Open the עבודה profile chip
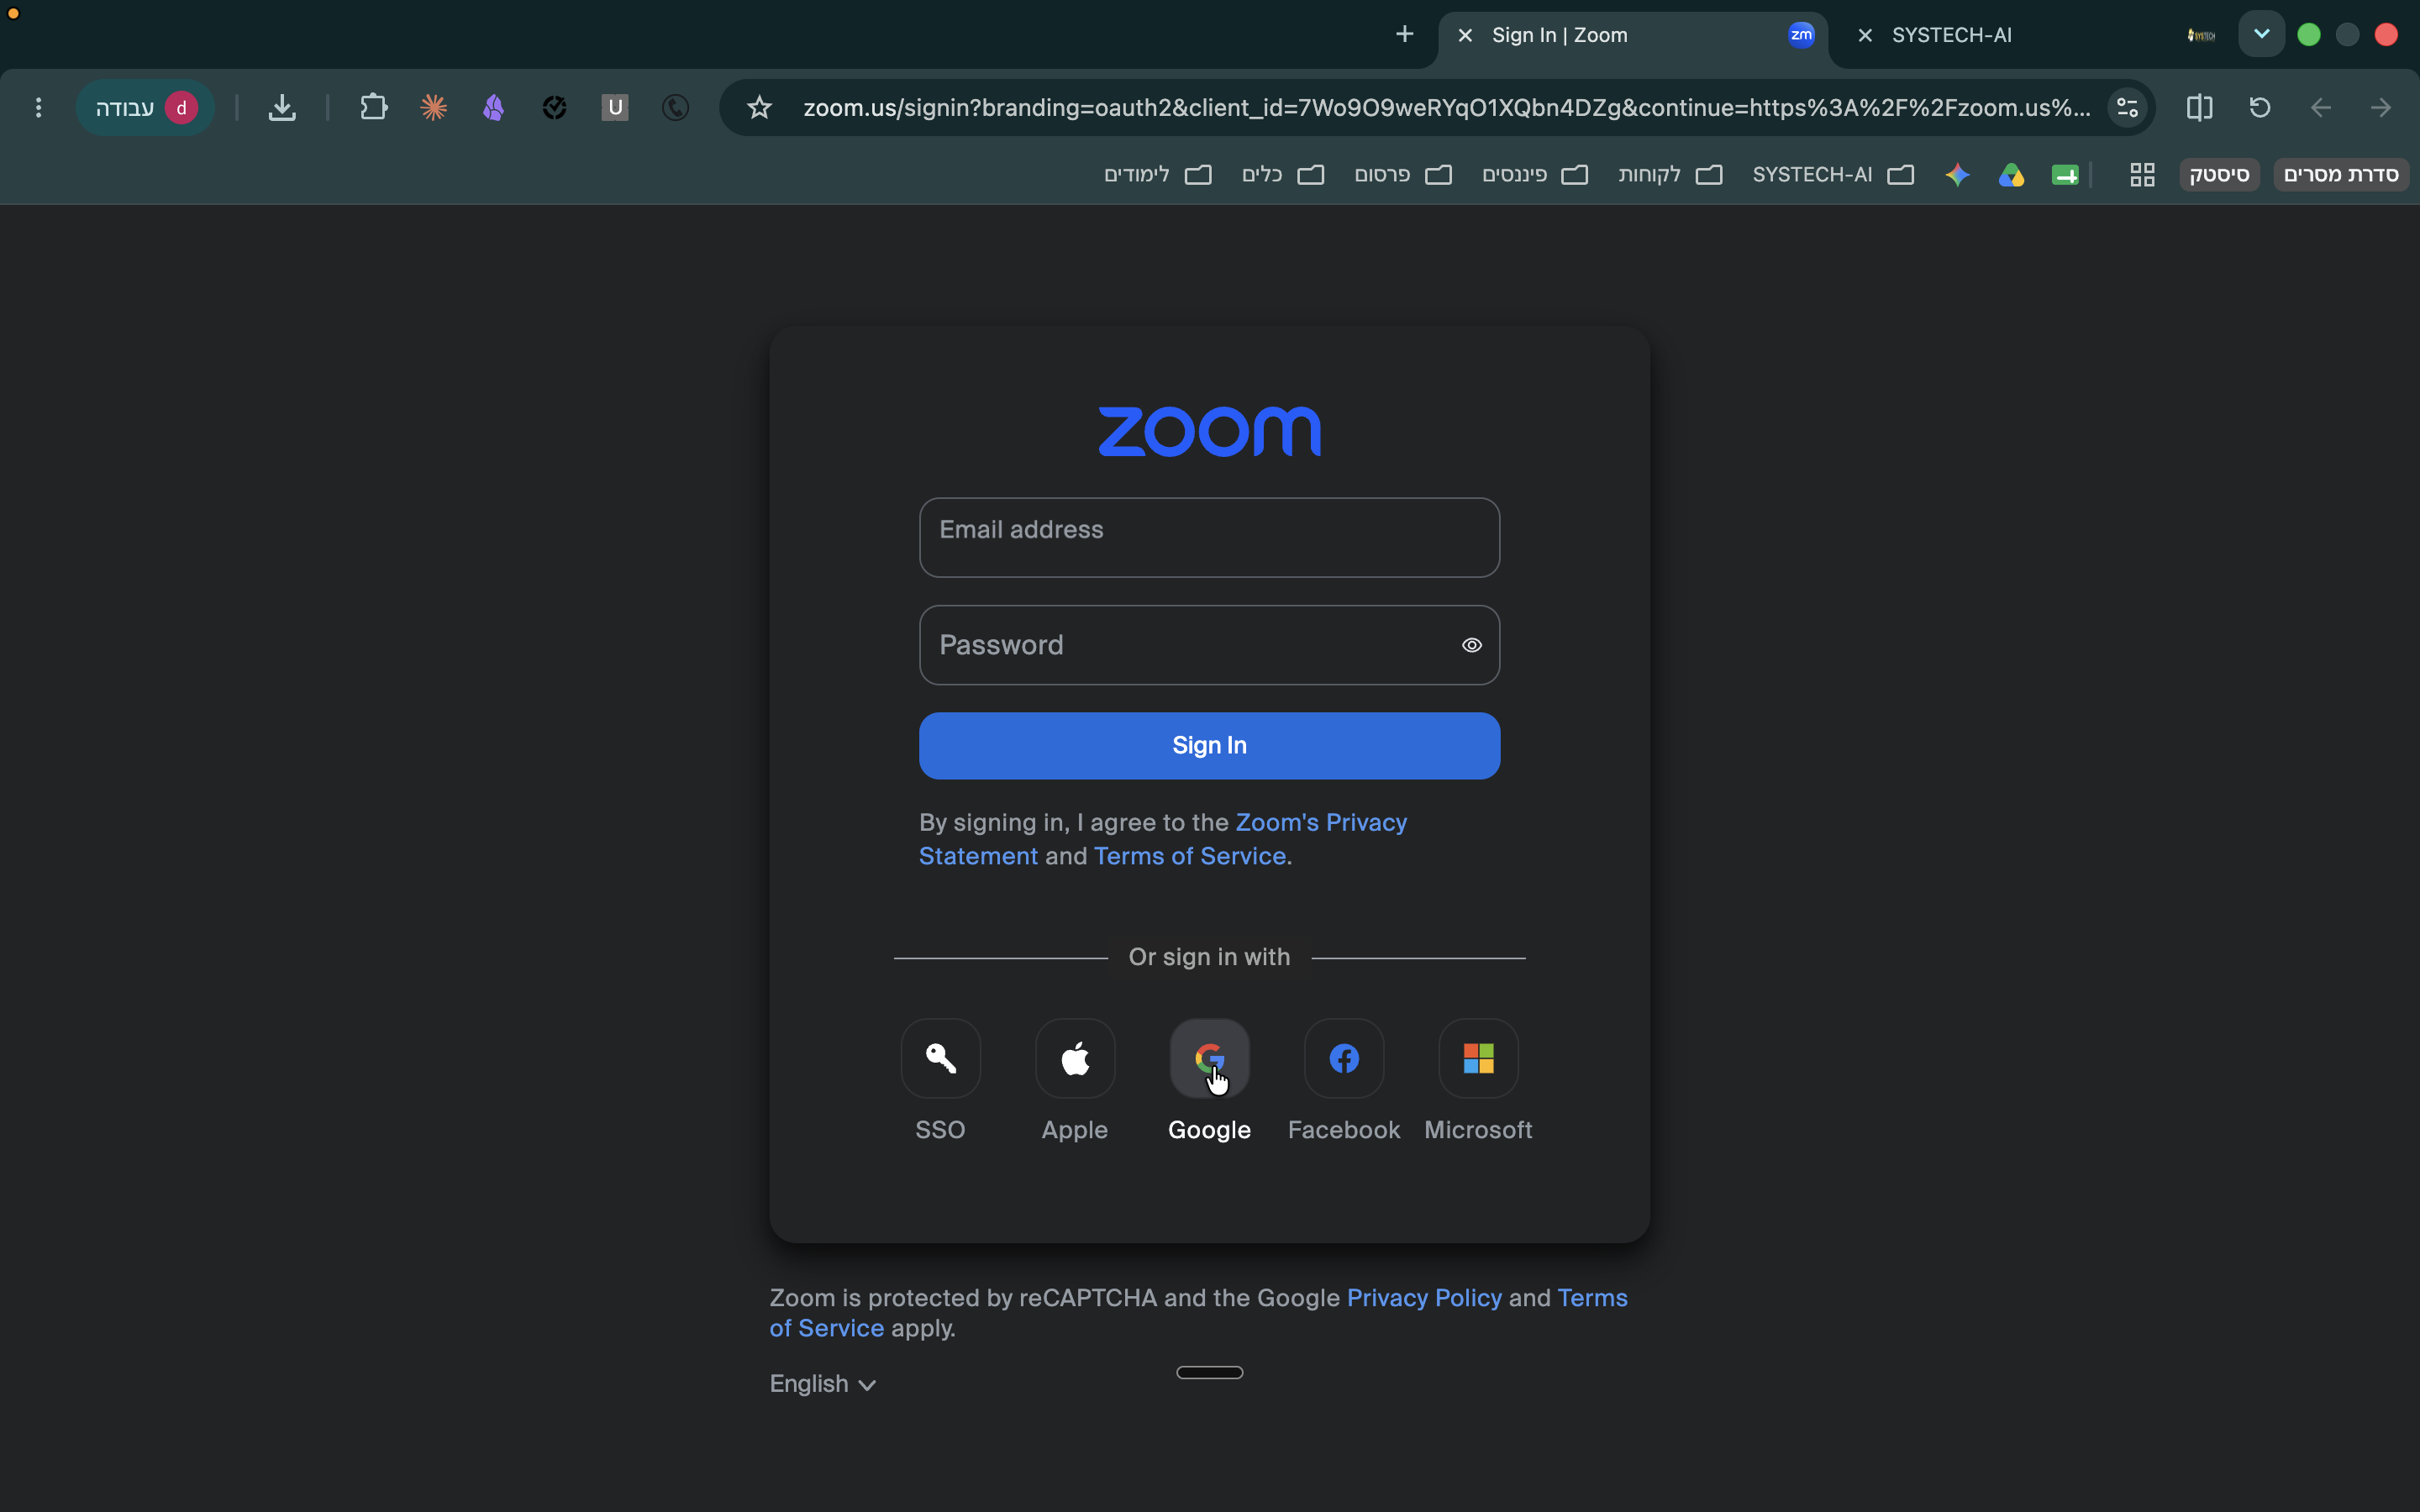 (x=145, y=107)
